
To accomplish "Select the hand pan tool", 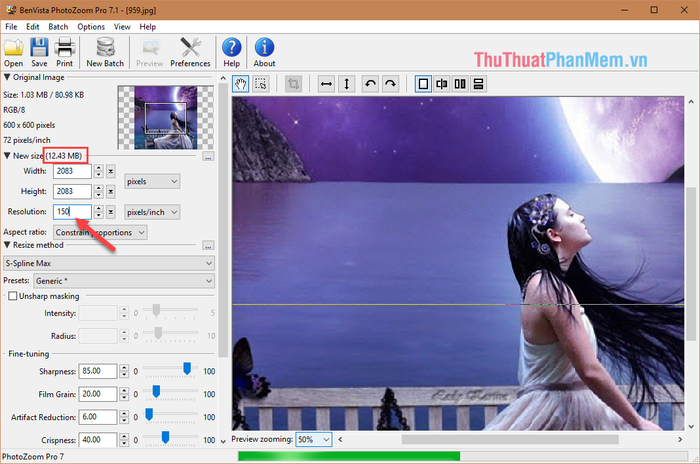I will pyautogui.click(x=241, y=84).
